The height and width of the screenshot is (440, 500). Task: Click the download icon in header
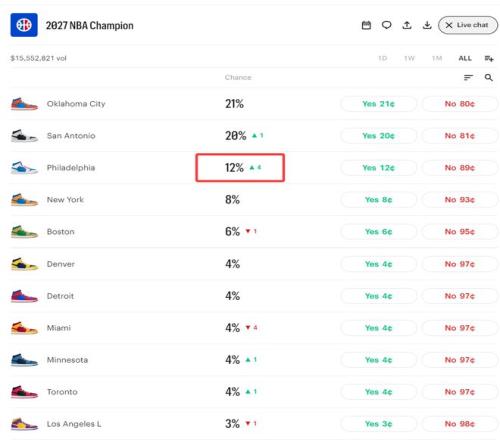tap(427, 25)
